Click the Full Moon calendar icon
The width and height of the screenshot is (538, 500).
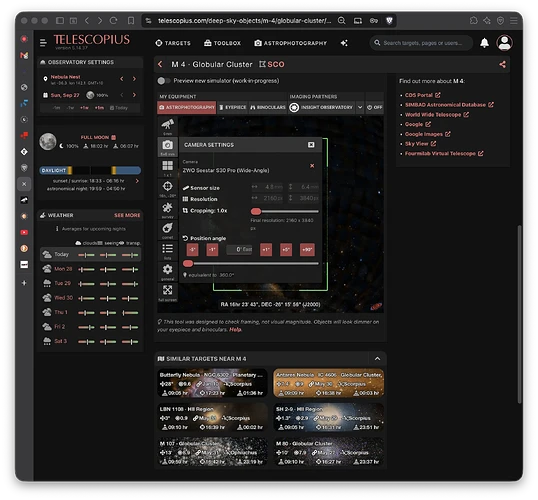click(114, 137)
